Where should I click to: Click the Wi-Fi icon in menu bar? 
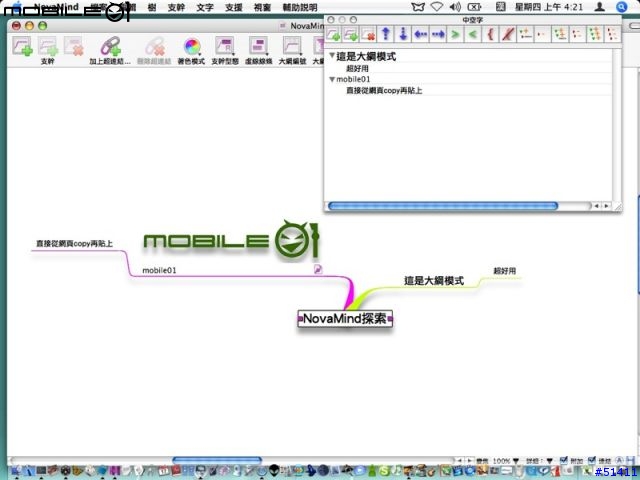tap(437, 7)
